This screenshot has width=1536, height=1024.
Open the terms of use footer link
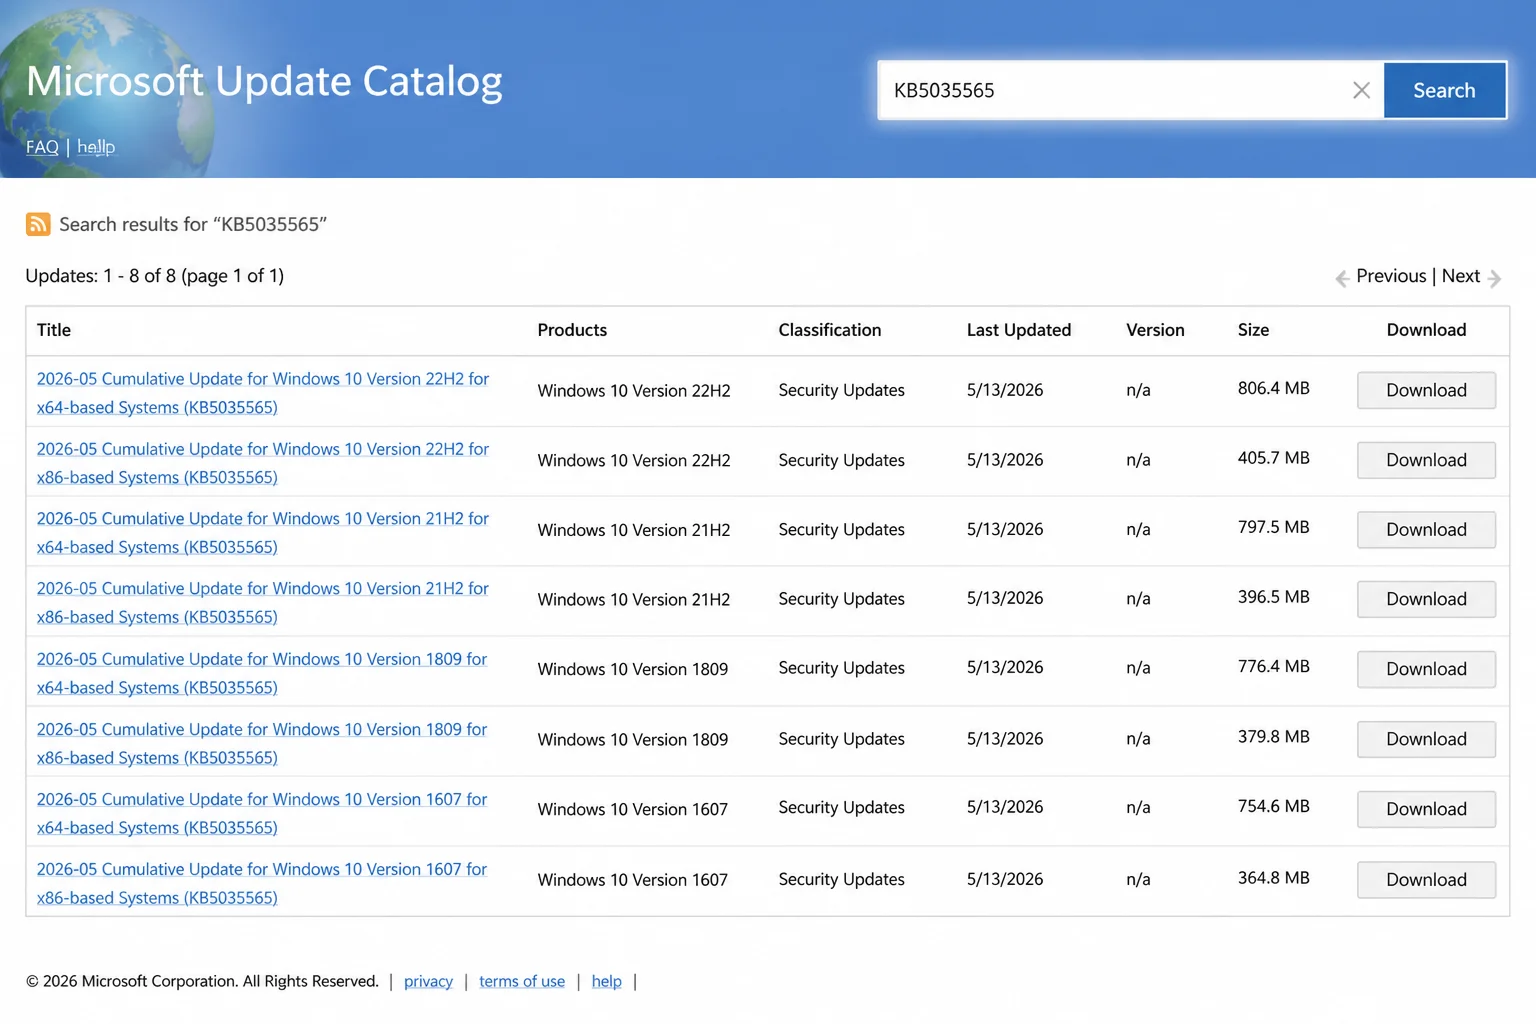[522, 981]
